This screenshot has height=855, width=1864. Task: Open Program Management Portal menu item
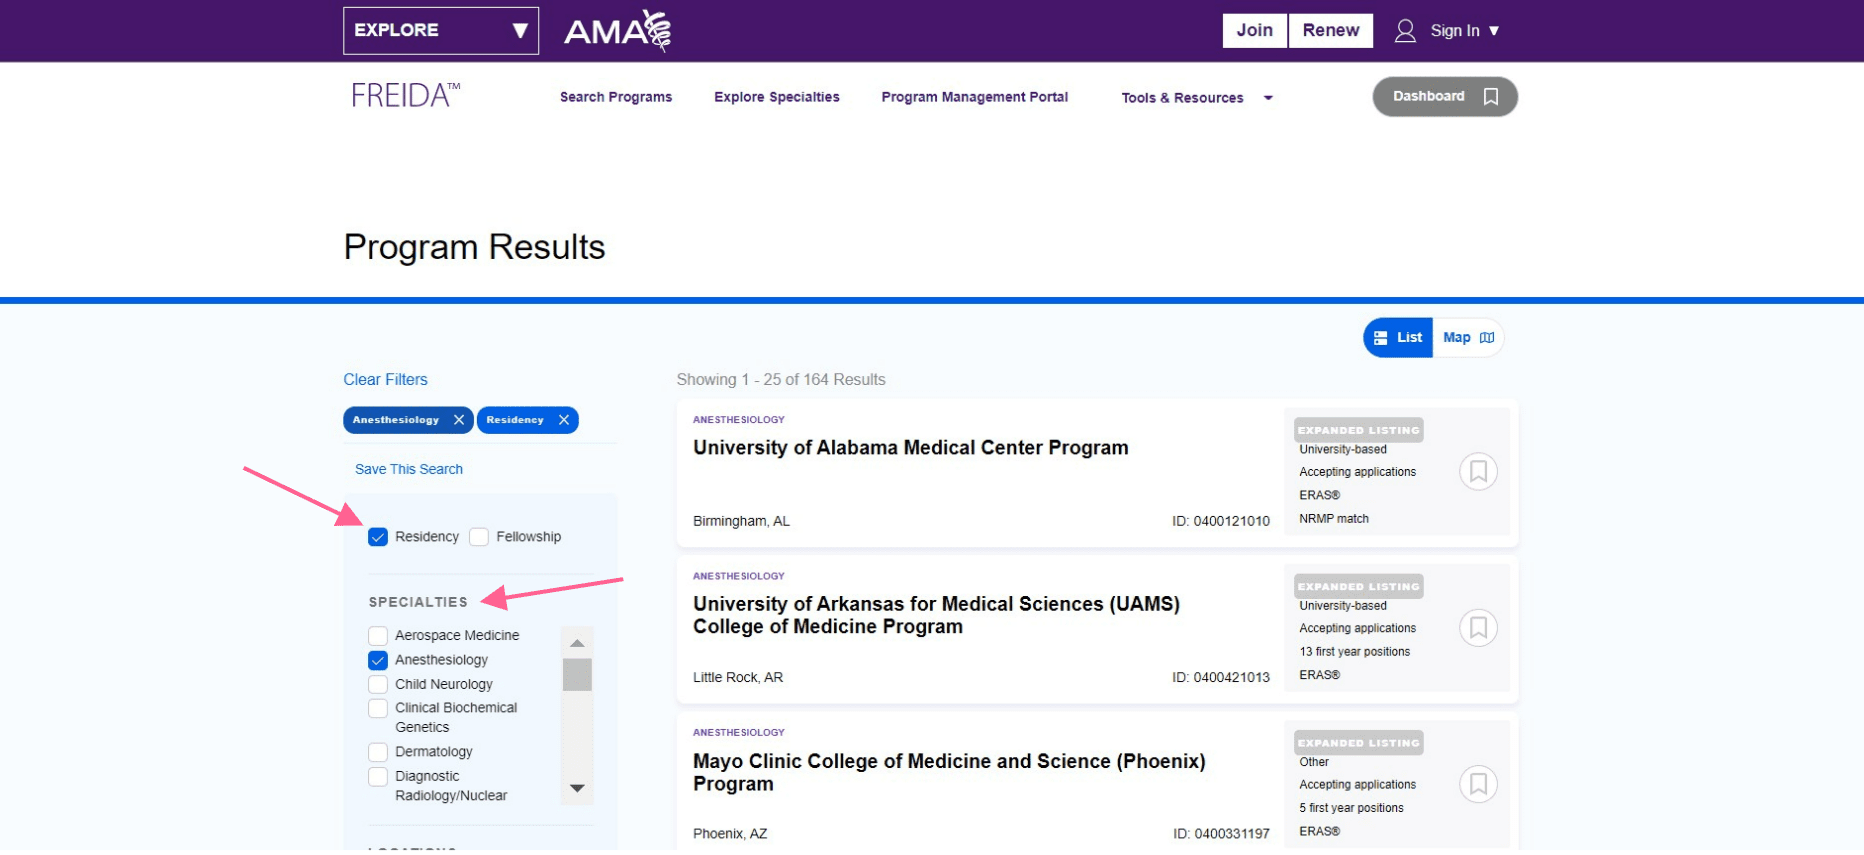(x=975, y=97)
